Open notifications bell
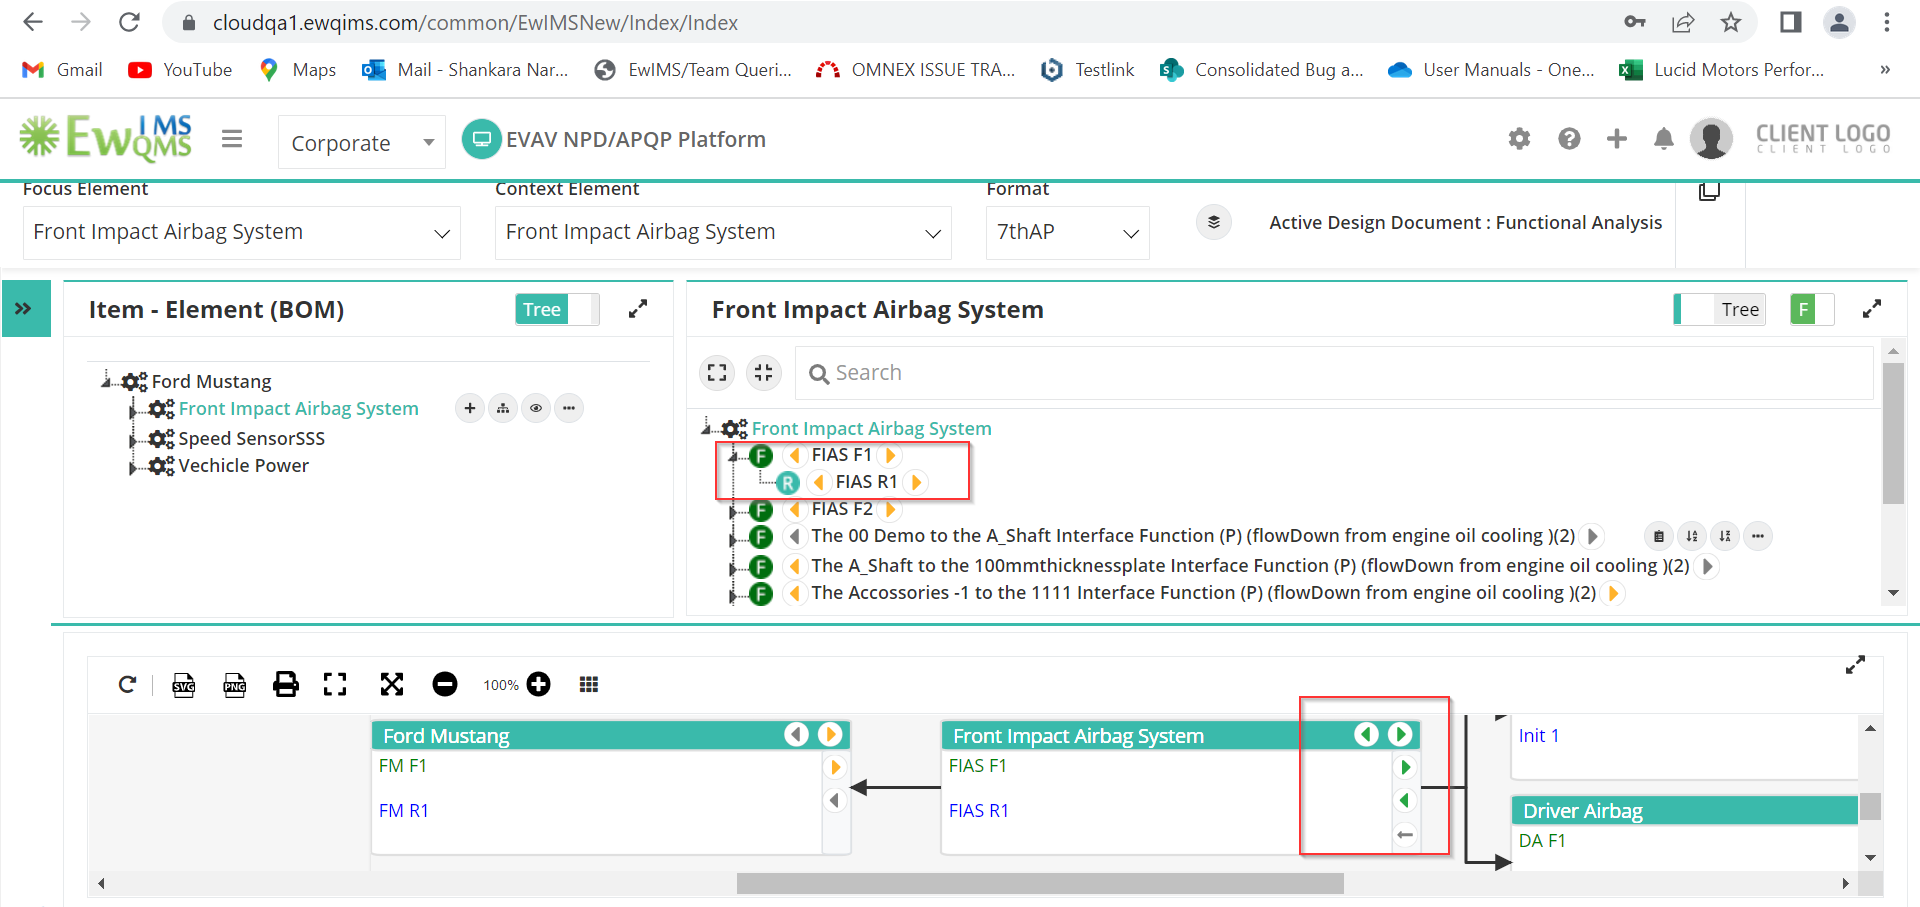Screen dimensions: 1920x907 pos(1663,139)
